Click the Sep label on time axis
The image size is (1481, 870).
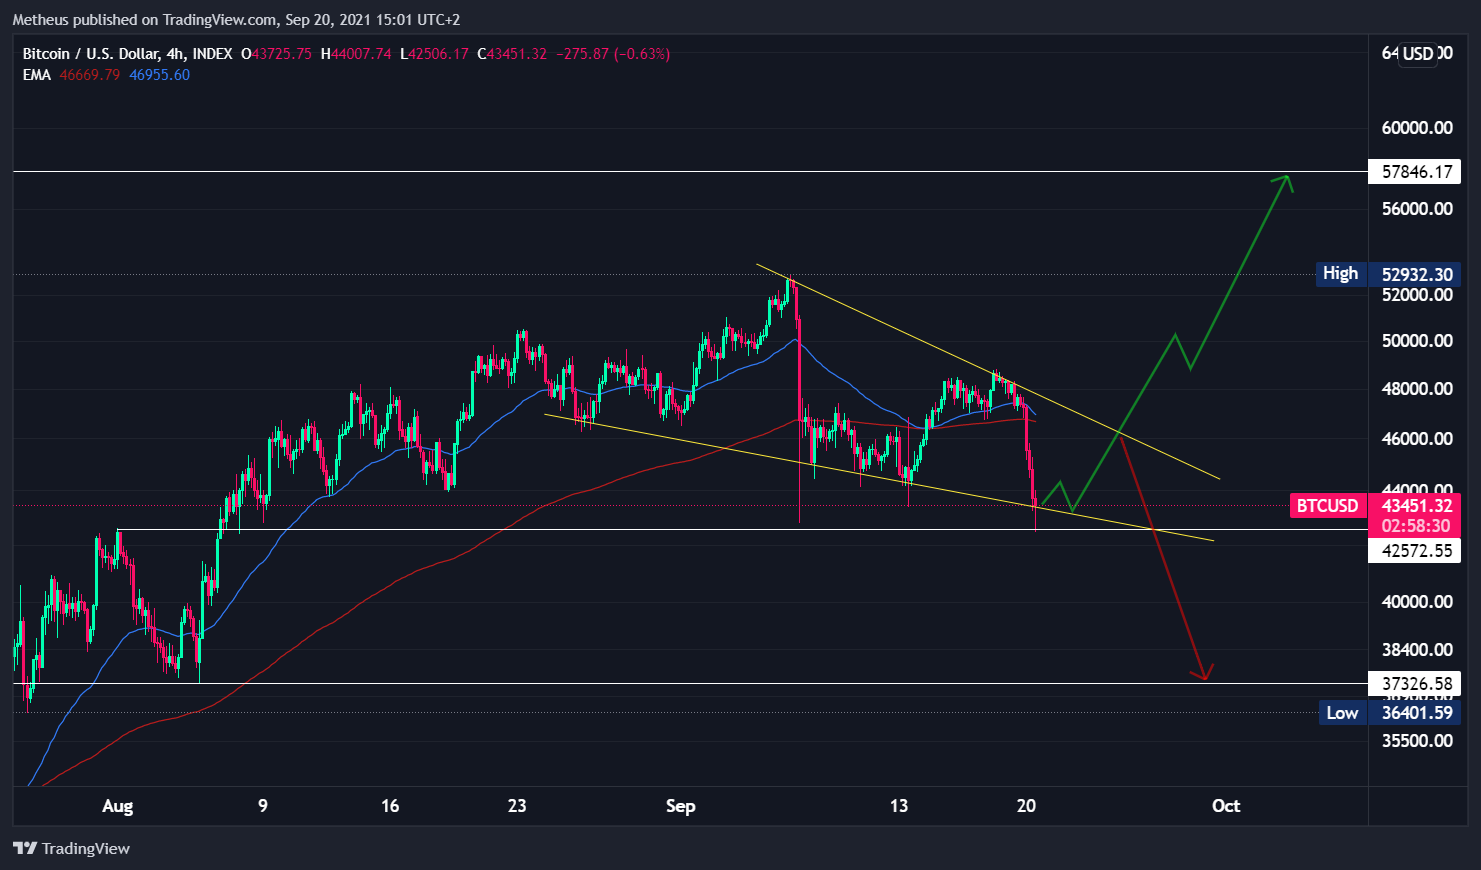click(x=680, y=806)
